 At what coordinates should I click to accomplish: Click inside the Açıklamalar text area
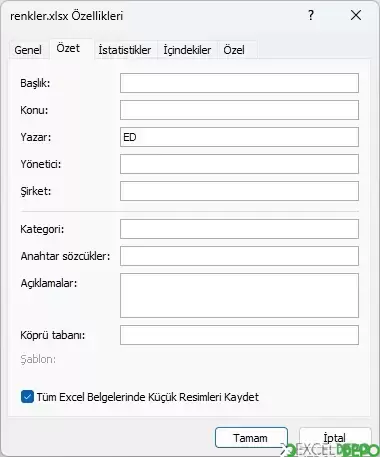[239, 295]
